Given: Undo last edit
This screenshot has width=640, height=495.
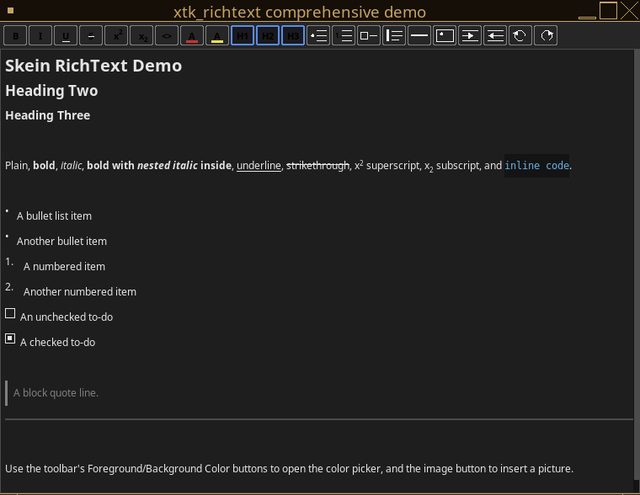Looking at the screenshot, I should pos(521,36).
